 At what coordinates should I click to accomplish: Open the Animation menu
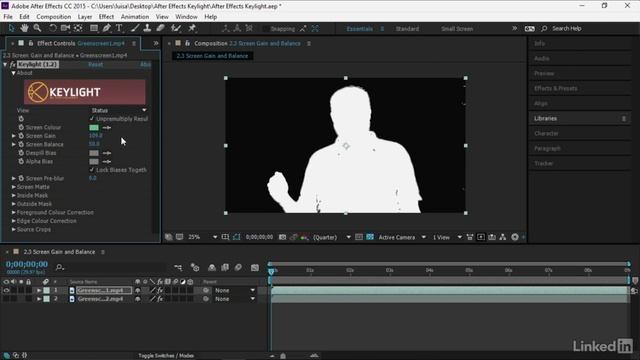[x=135, y=17]
